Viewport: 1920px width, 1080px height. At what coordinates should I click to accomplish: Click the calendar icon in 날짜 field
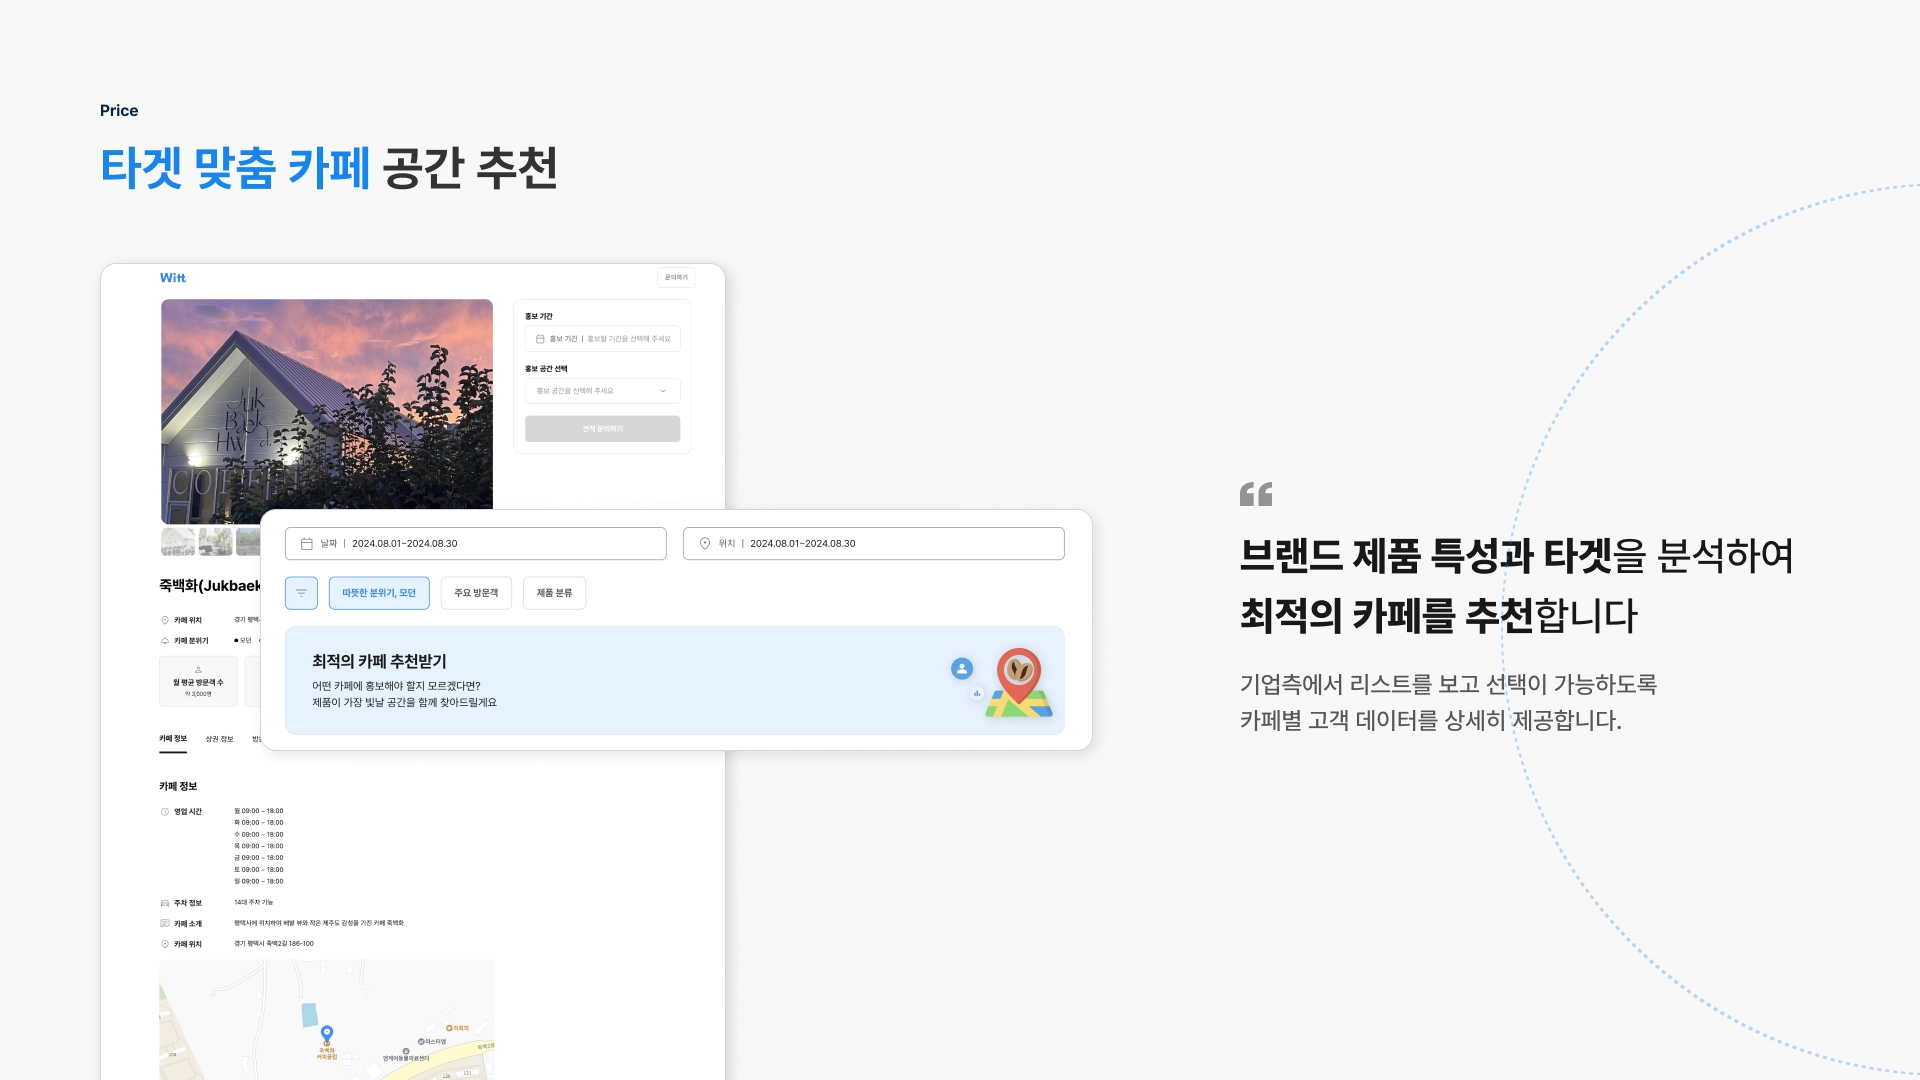click(x=307, y=544)
